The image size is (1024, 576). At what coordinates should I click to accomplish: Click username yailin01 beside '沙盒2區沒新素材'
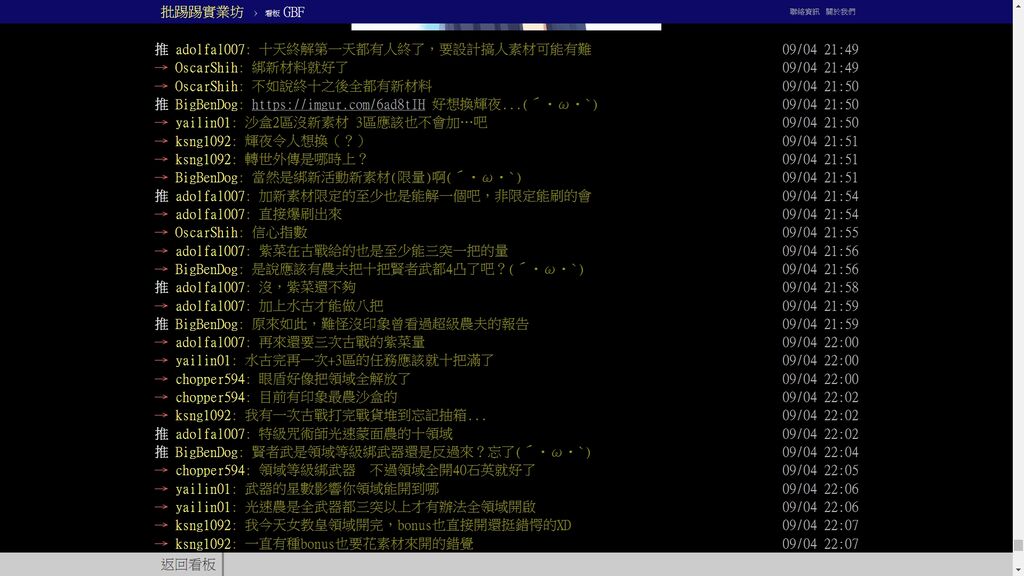[x=202, y=123]
